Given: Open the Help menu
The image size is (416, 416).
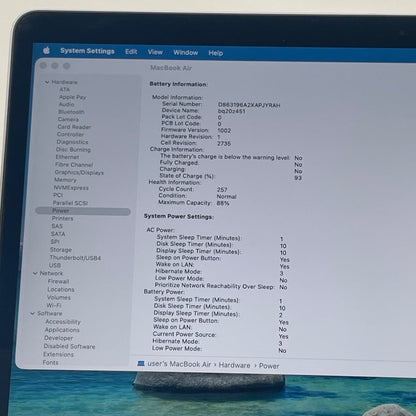Looking at the screenshot, I should click(216, 53).
